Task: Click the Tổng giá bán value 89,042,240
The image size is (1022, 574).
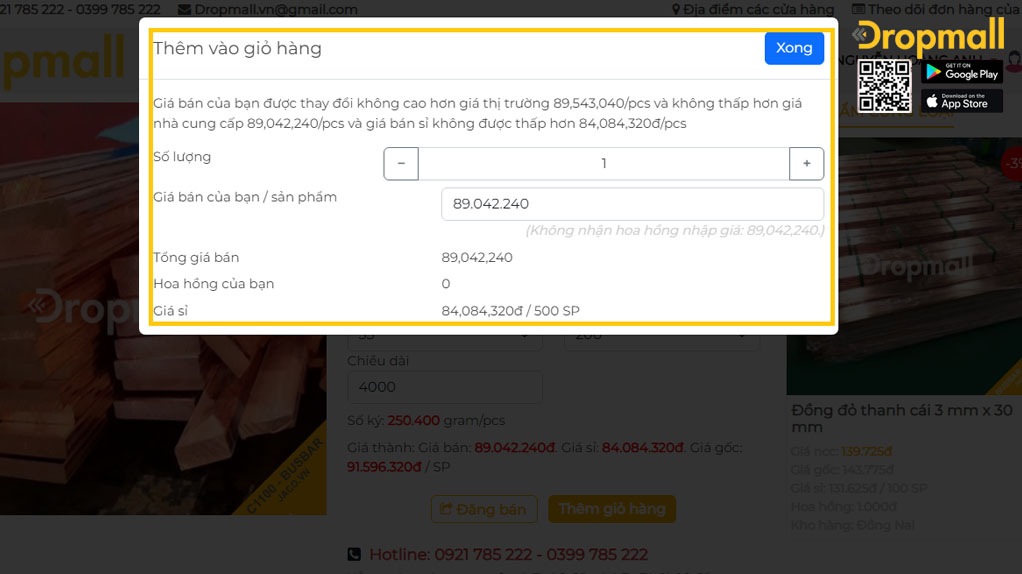Action: 477,257
